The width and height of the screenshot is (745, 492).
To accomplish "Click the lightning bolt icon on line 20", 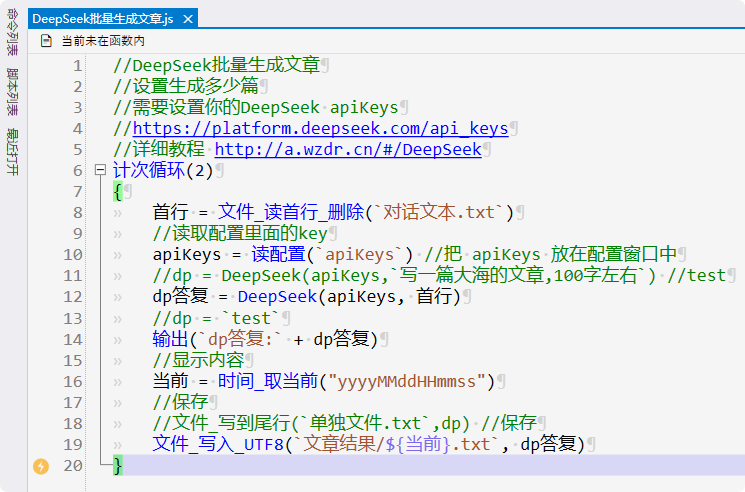I will [x=41, y=466].
